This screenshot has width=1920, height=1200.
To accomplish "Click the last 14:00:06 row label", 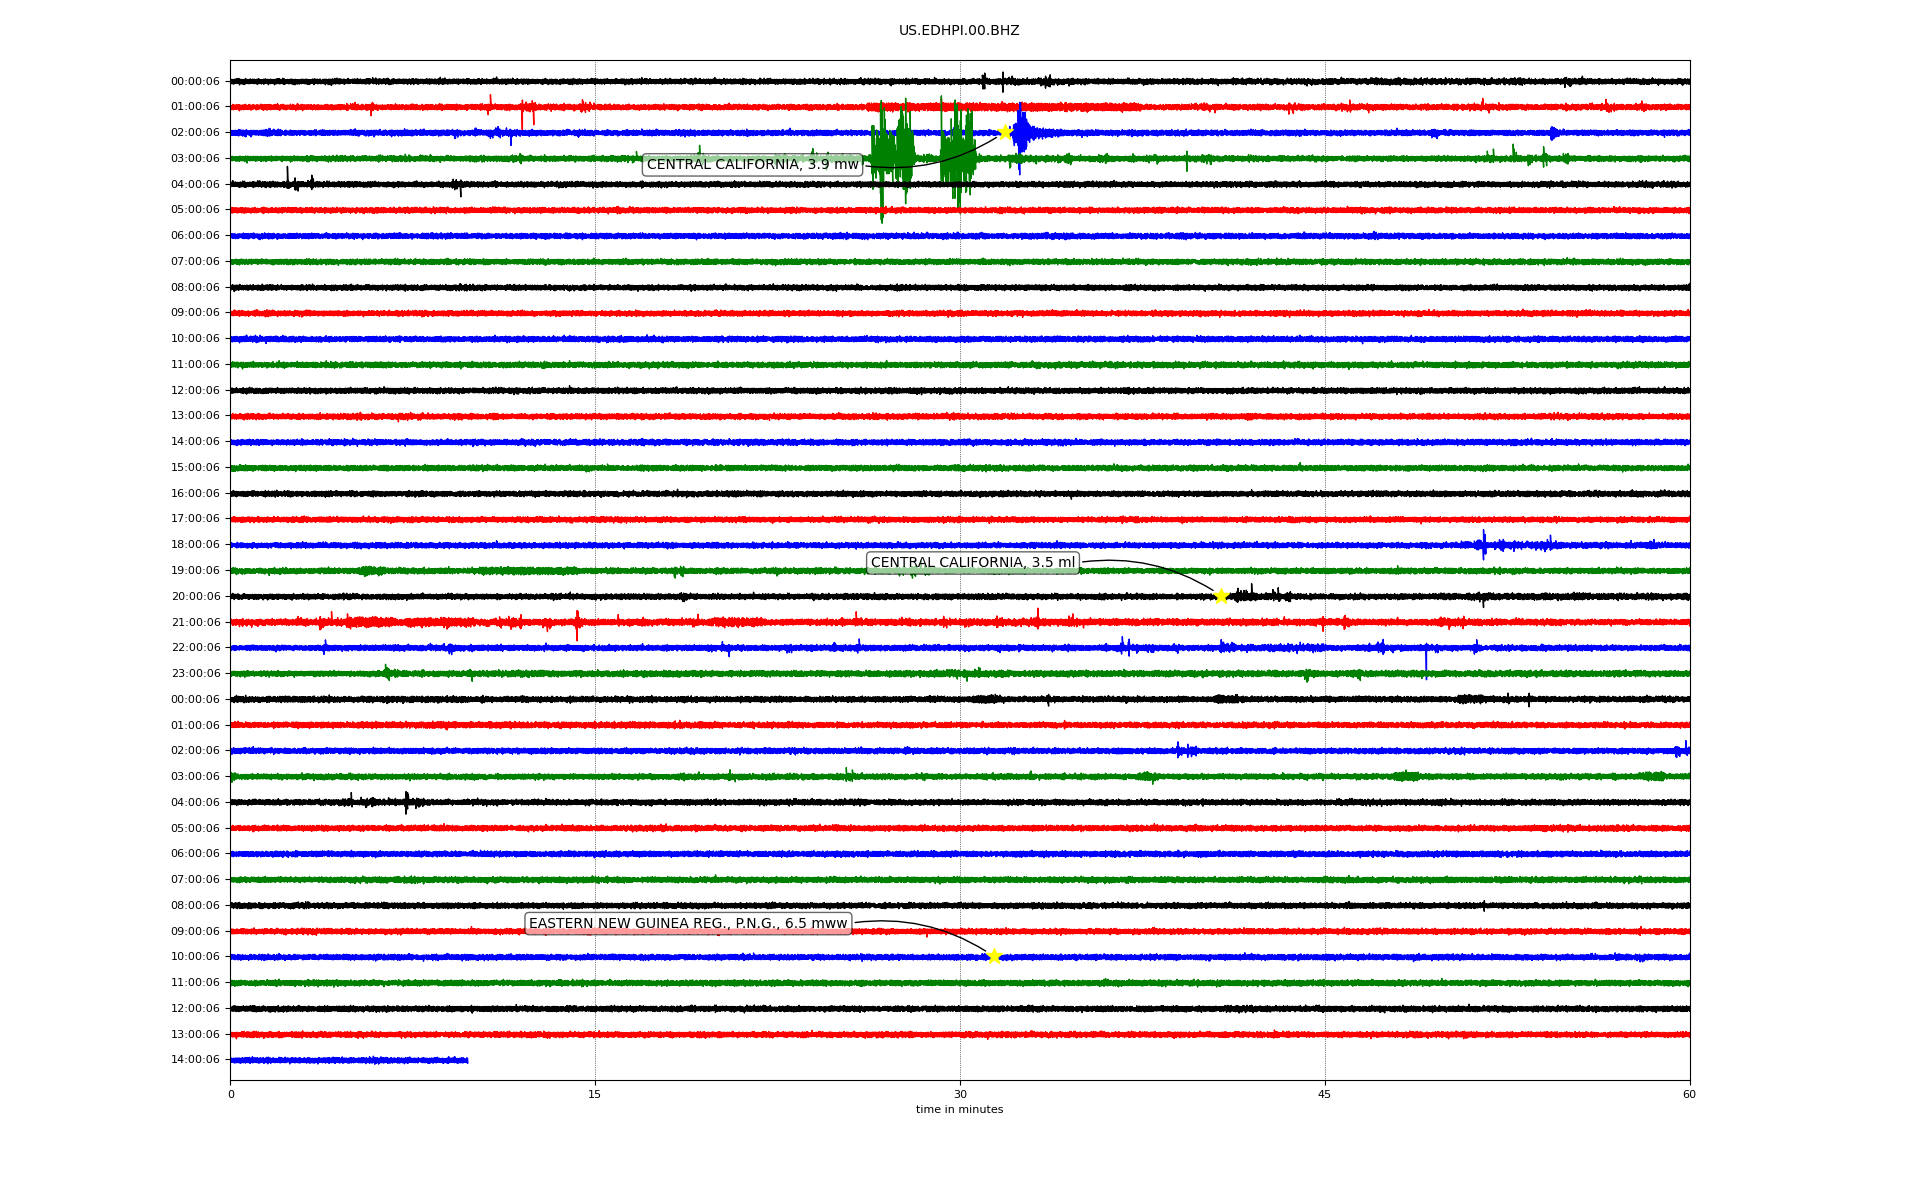I will (x=195, y=1060).
